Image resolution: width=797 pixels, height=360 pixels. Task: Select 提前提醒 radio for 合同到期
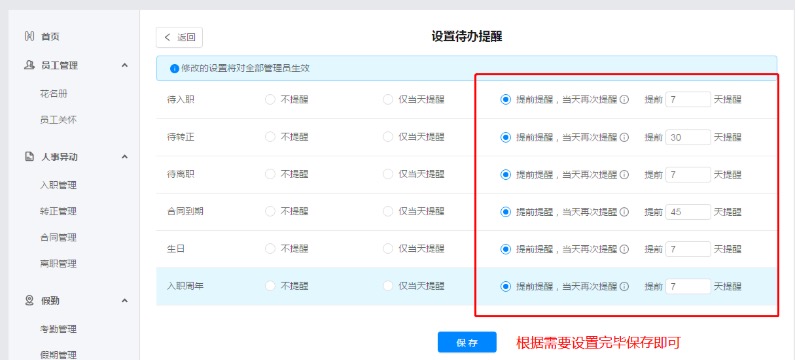(505, 212)
